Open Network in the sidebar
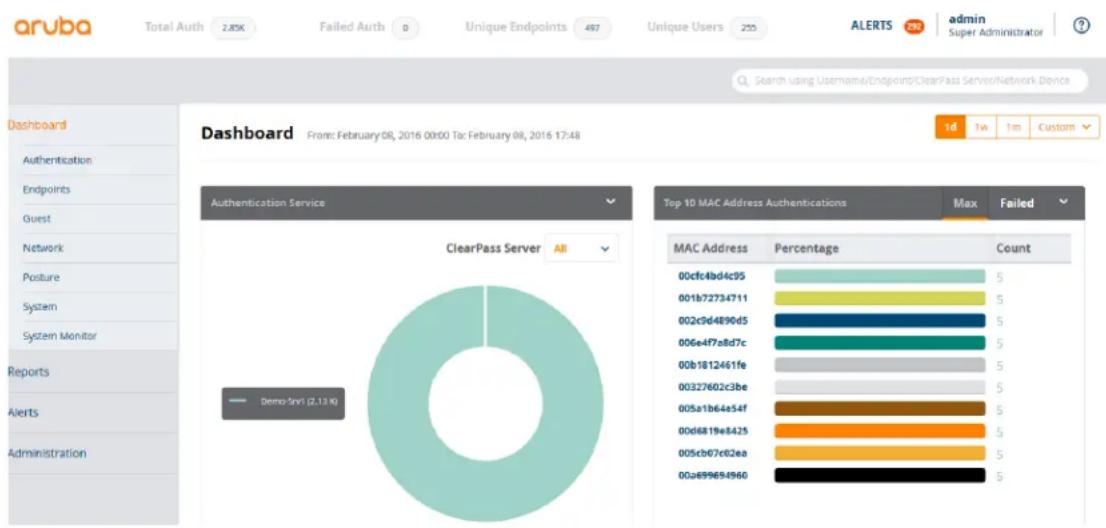The width and height of the screenshot is (1106, 528). click(43, 248)
